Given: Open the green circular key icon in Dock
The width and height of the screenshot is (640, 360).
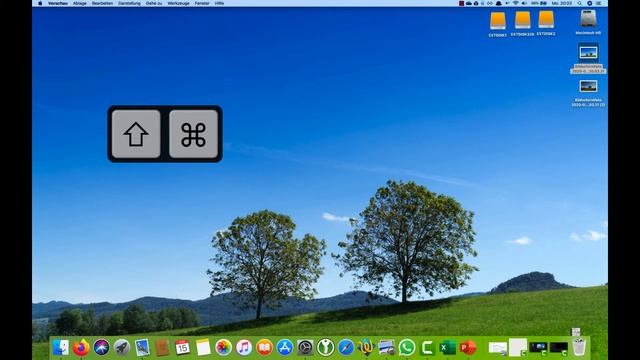Looking at the screenshot, I should click(x=325, y=347).
